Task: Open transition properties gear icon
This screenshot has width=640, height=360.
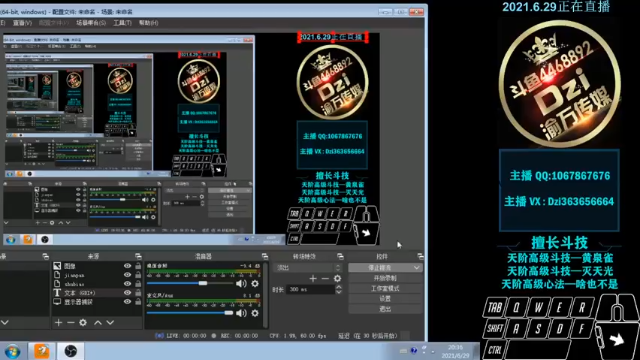Action: [338, 278]
